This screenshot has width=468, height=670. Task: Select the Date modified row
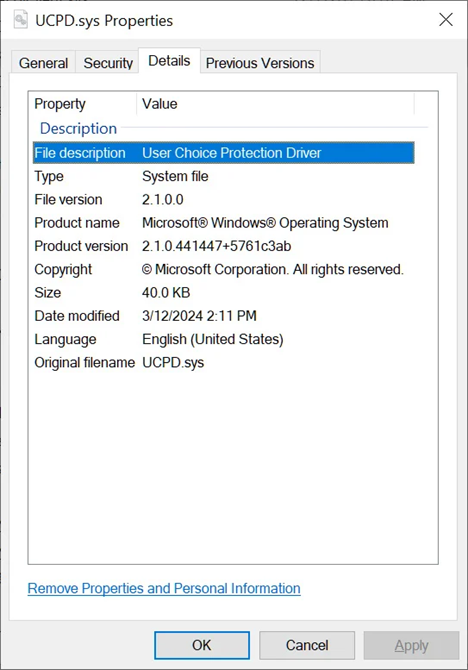pyautogui.click(x=224, y=316)
